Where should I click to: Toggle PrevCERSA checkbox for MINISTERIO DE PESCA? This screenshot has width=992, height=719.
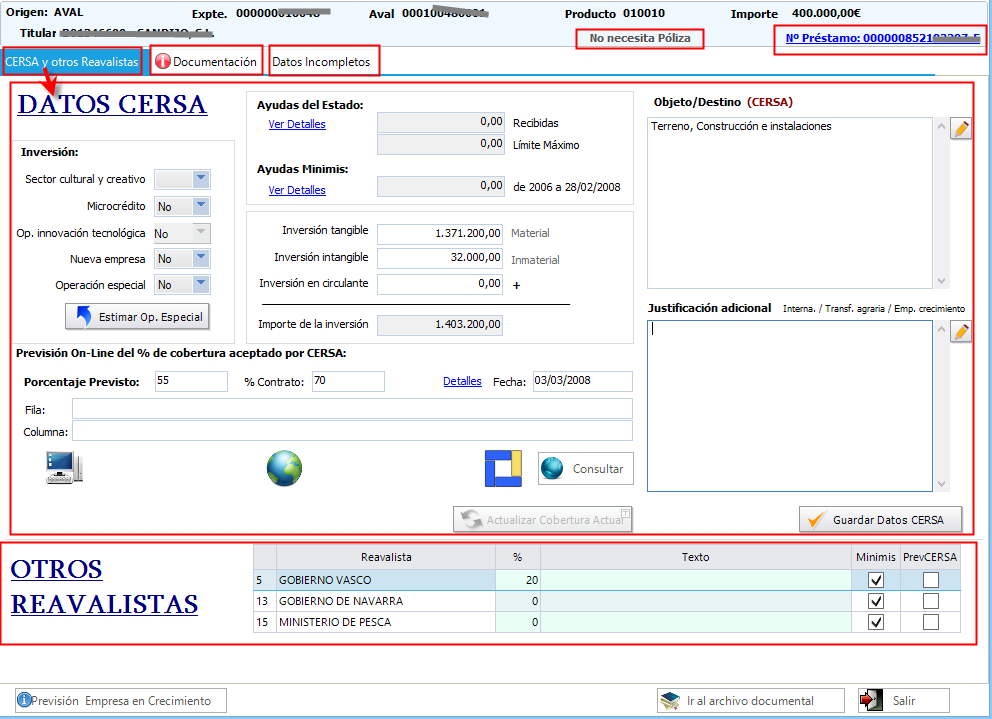click(931, 622)
